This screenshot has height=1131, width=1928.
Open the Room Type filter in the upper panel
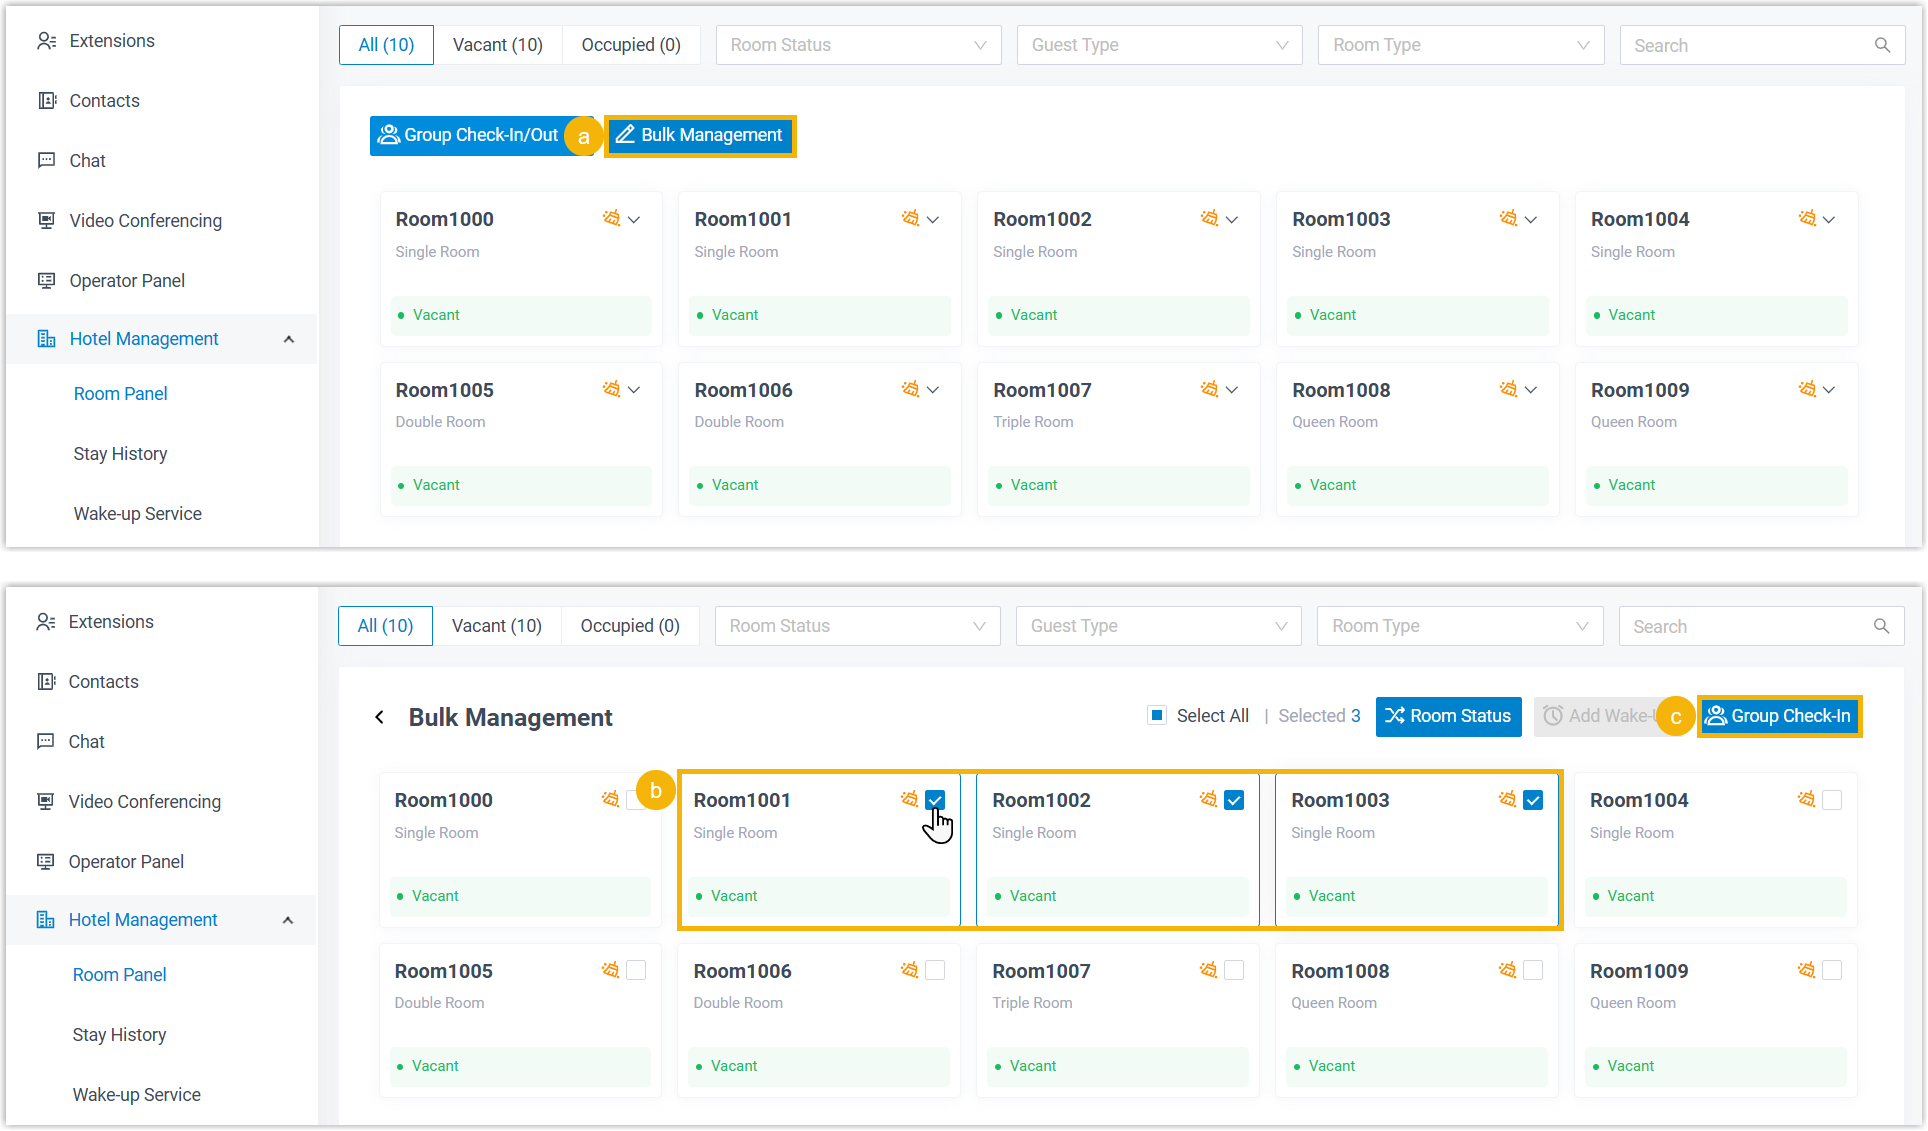tap(1460, 45)
